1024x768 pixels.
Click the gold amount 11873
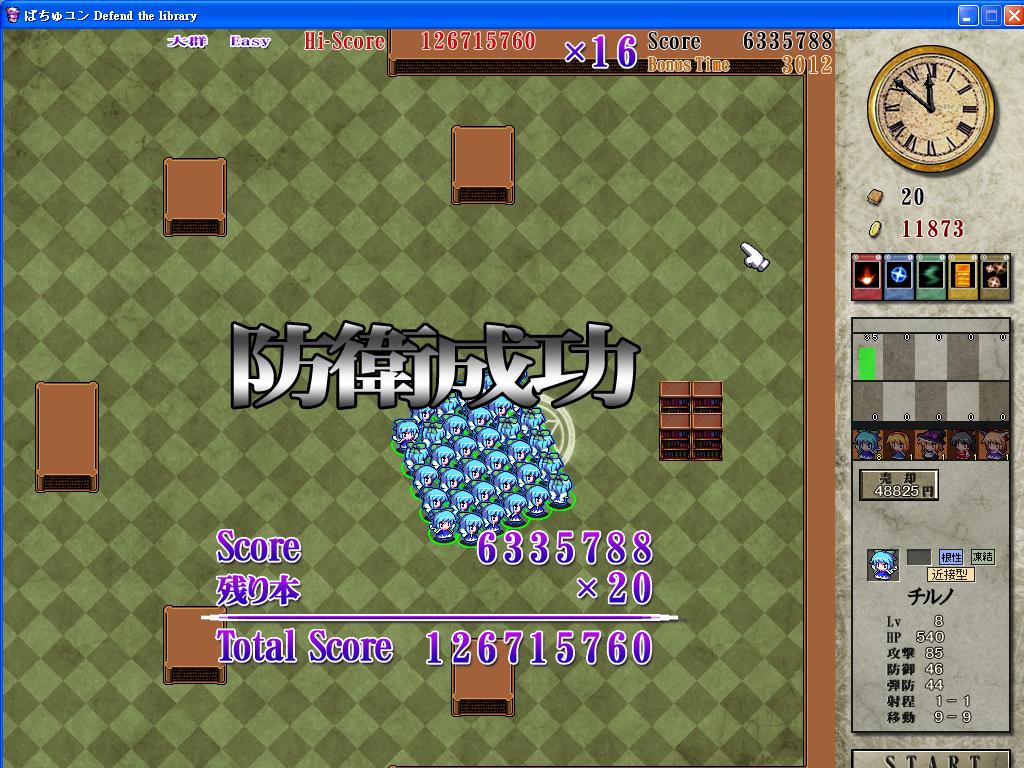933,229
